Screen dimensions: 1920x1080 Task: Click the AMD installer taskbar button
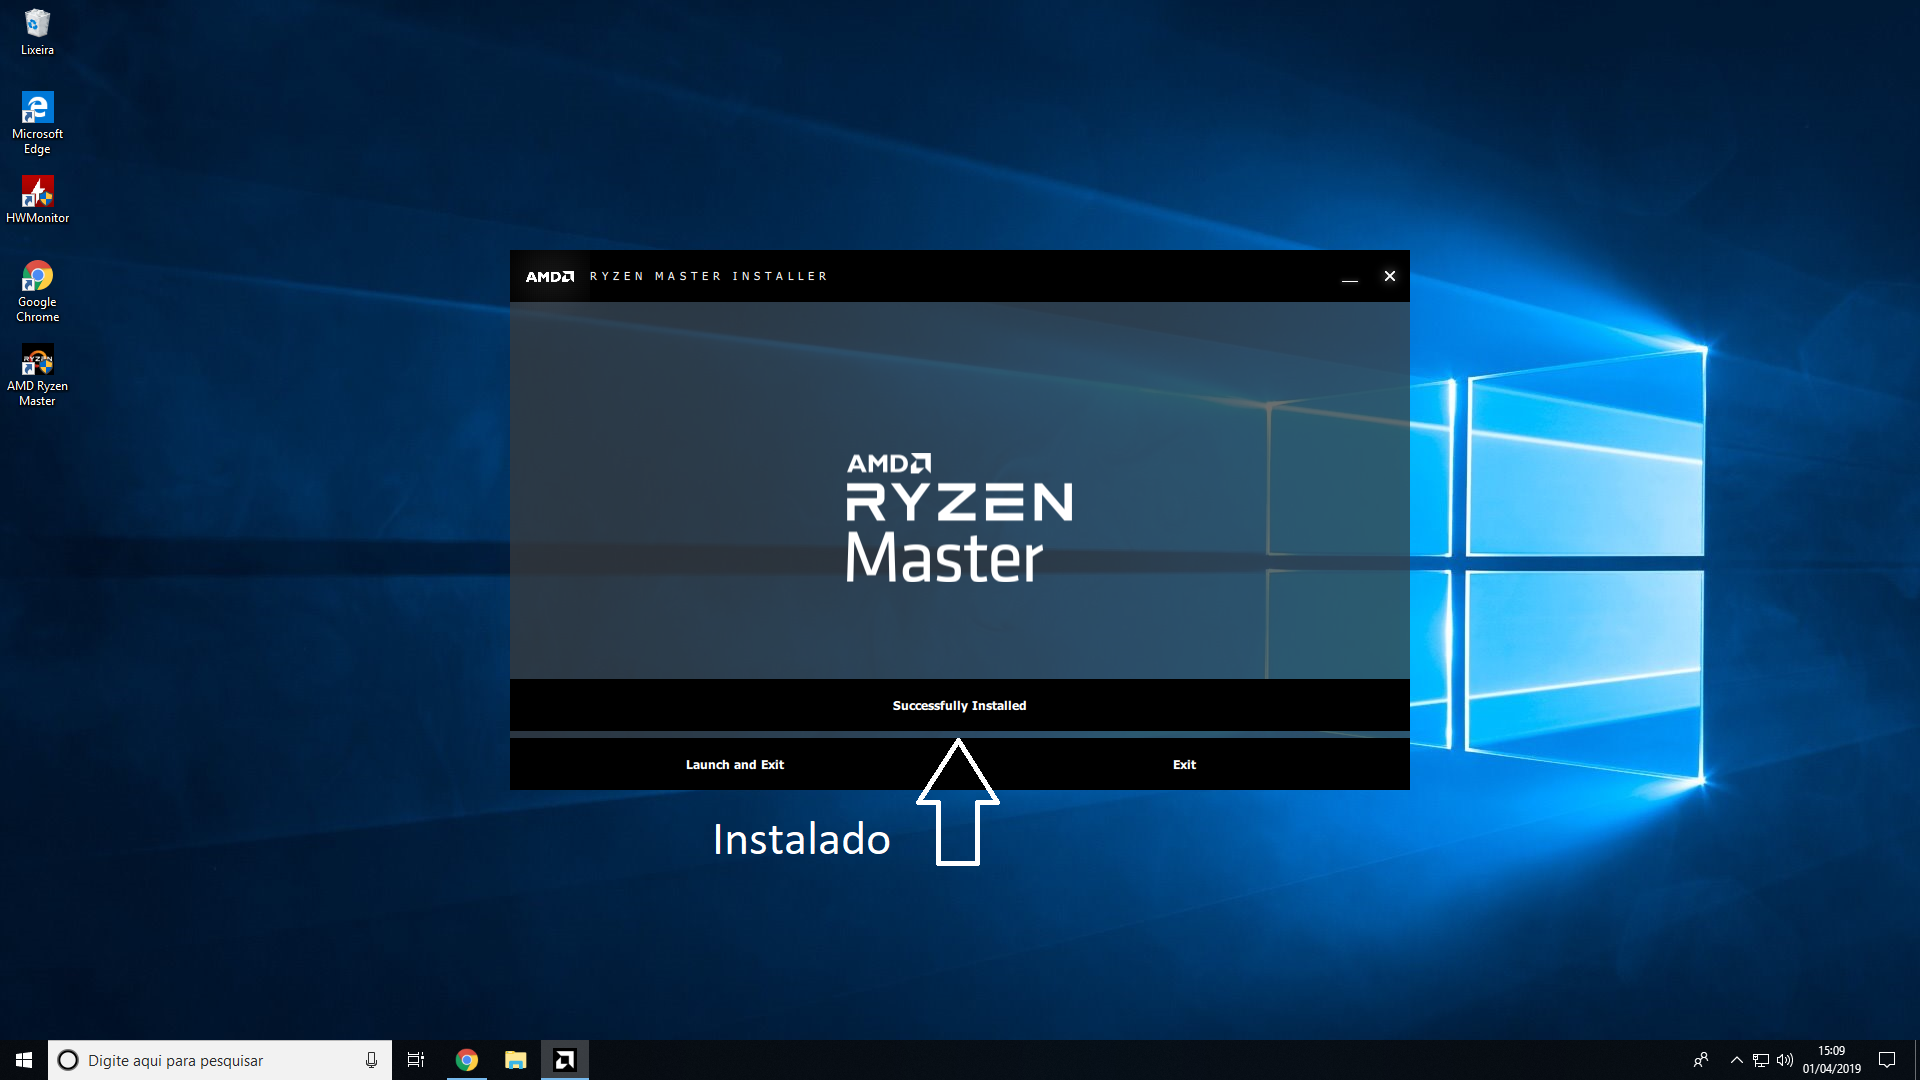pyautogui.click(x=565, y=1060)
